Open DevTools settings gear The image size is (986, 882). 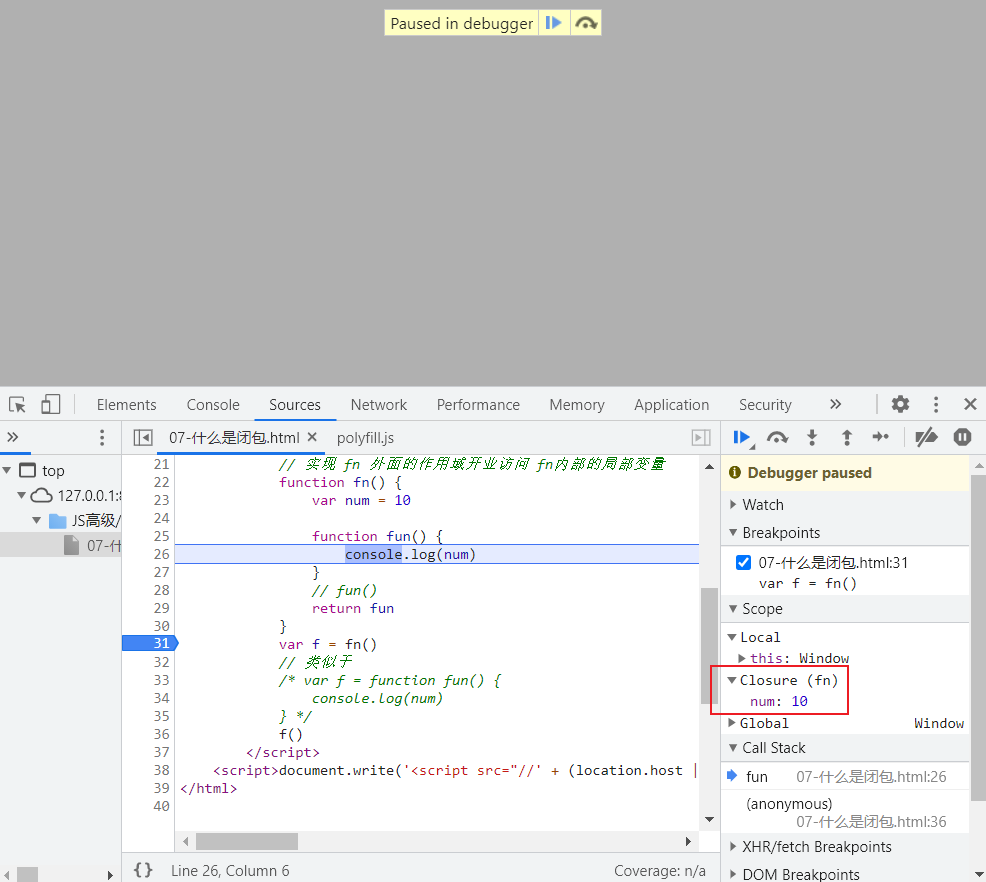[x=900, y=404]
